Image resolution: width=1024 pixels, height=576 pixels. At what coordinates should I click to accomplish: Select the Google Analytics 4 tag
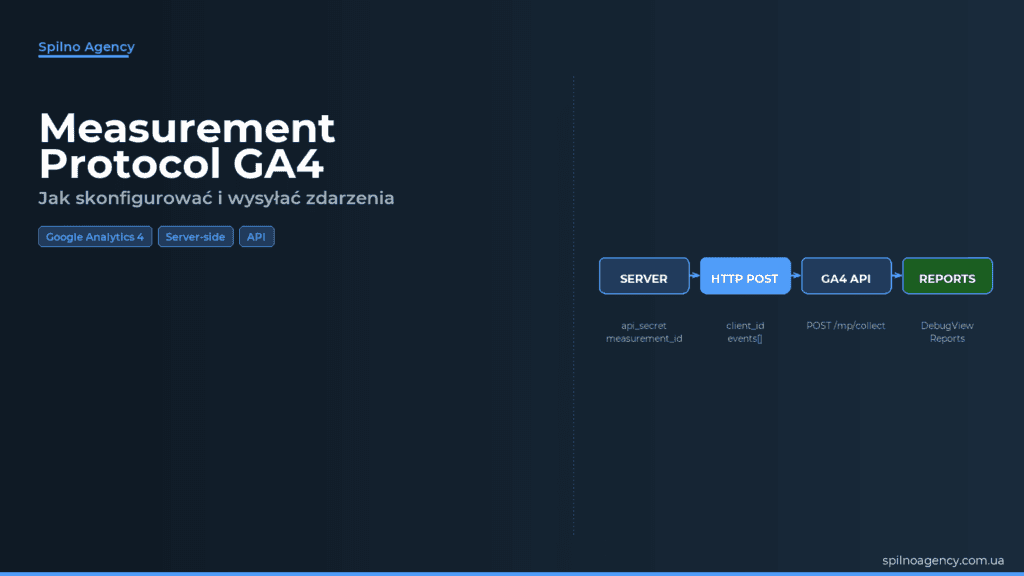pyautogui.click(x=95, y=236)
